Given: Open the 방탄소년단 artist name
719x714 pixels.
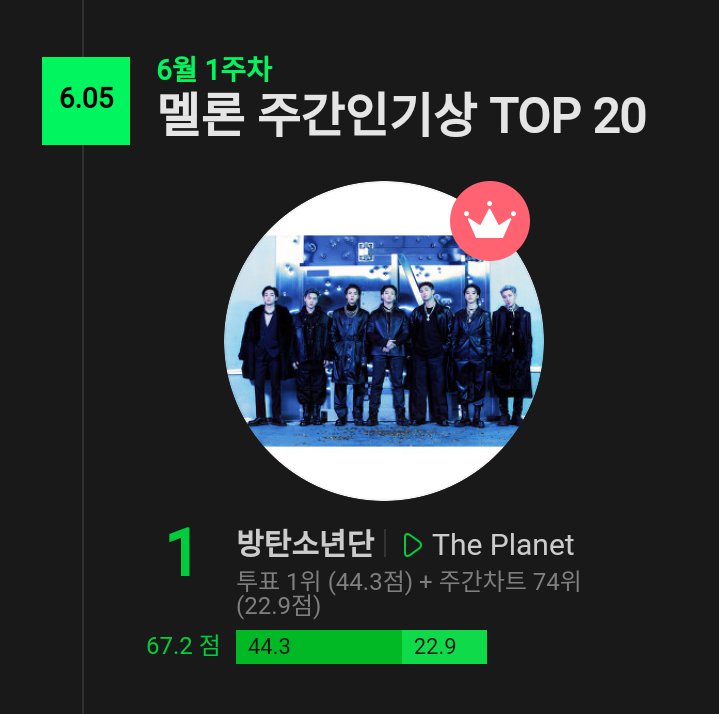Looking at the screenshot, I should coord(305,544).
